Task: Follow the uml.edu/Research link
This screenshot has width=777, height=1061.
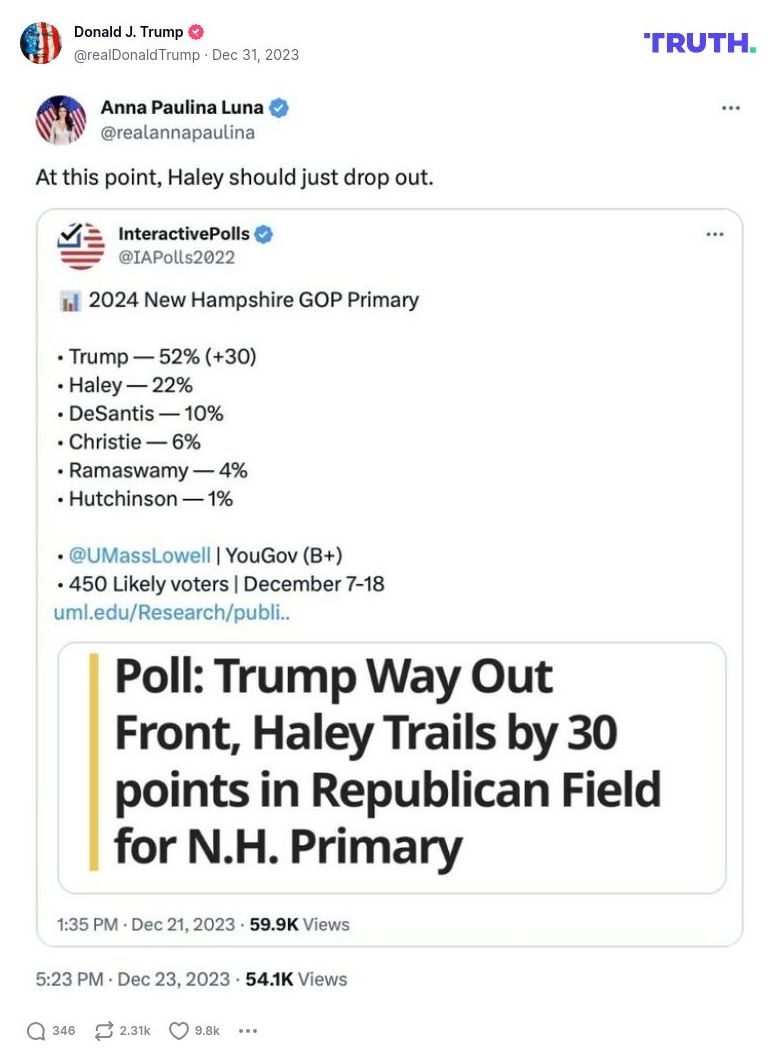Action: [x=171, y=612]
